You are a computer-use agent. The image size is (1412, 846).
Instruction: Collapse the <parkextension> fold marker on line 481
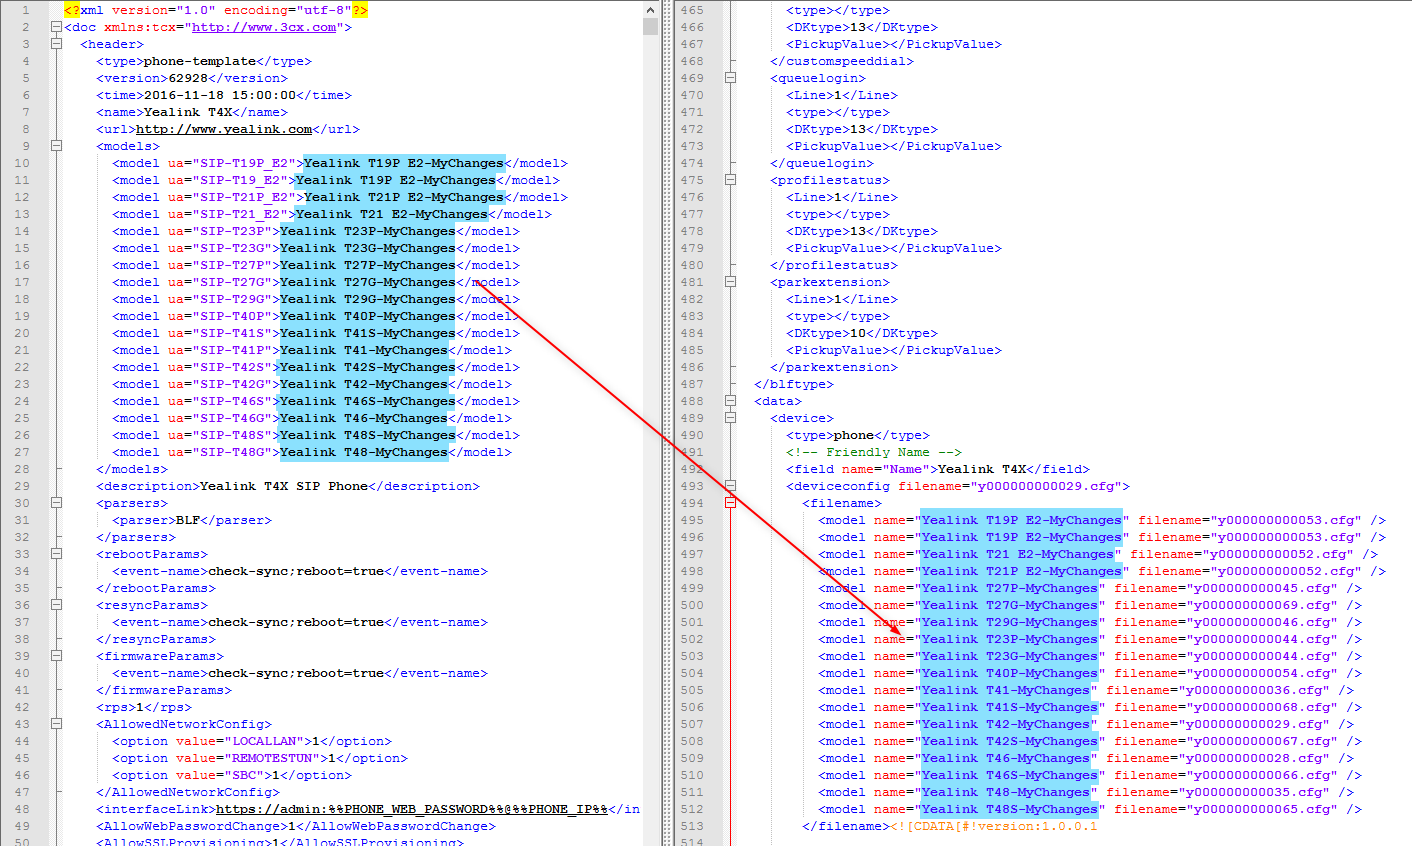click(x=730, y=282)
